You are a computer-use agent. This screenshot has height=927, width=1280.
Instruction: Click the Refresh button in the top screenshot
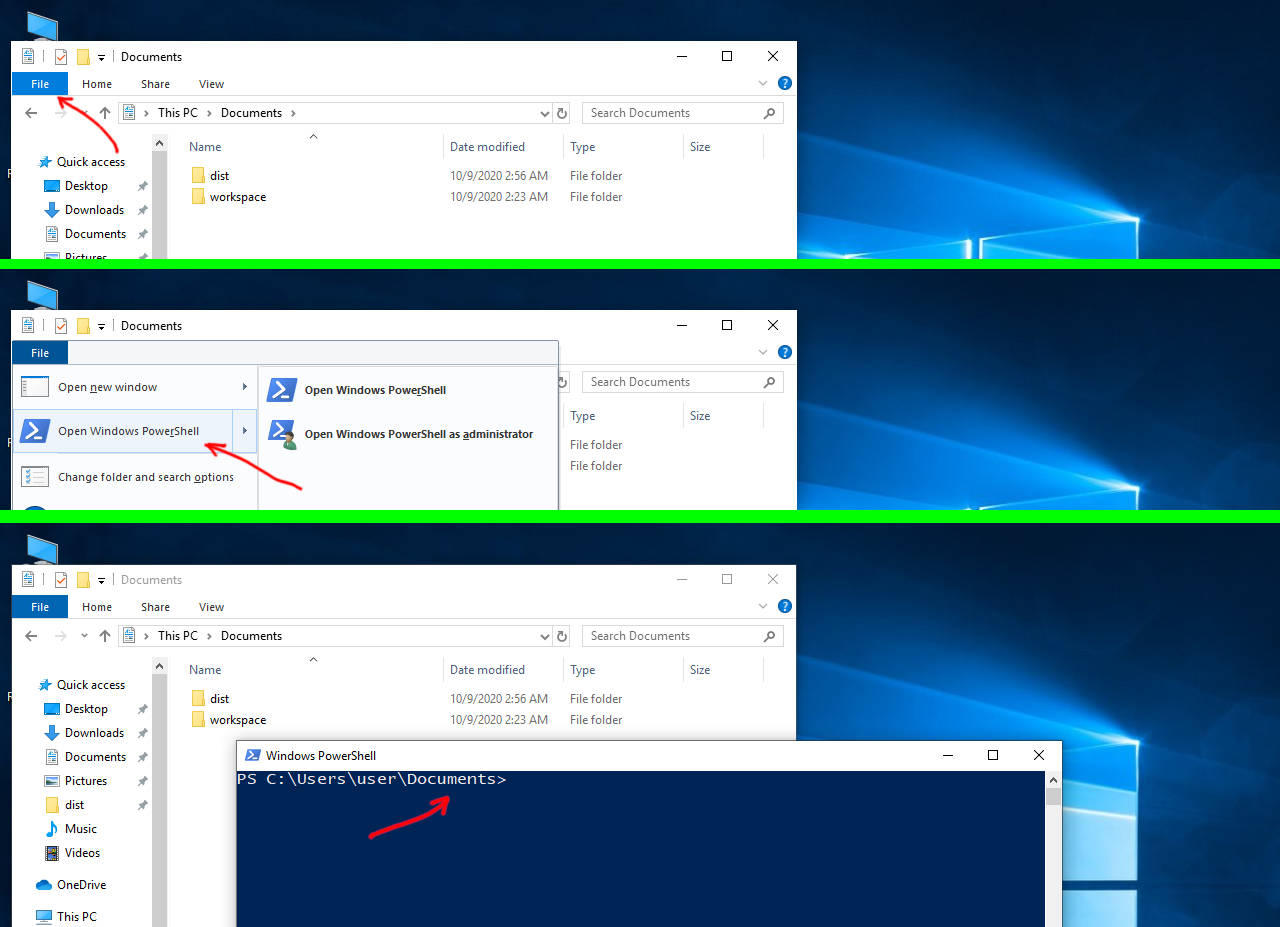(x=562, y=113)
